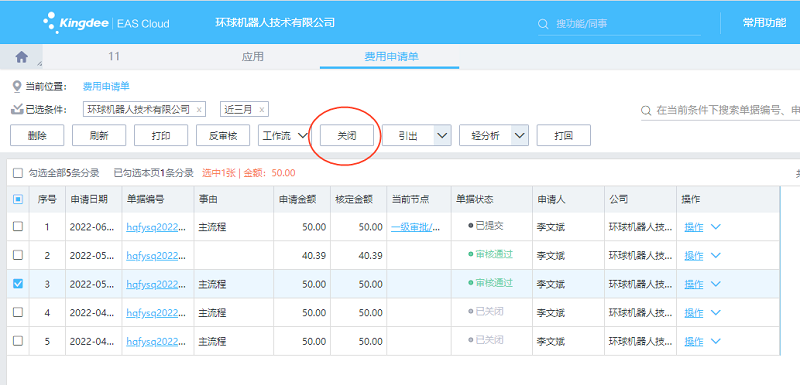Click the 搜功能/同事 search field

pos(619,24)
